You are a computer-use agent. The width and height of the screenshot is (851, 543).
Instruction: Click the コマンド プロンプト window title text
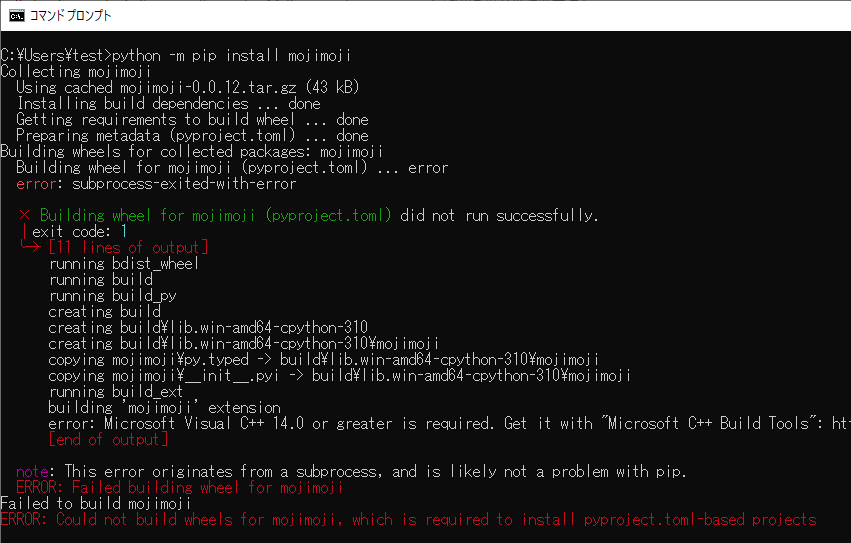[x=71, y=16]
